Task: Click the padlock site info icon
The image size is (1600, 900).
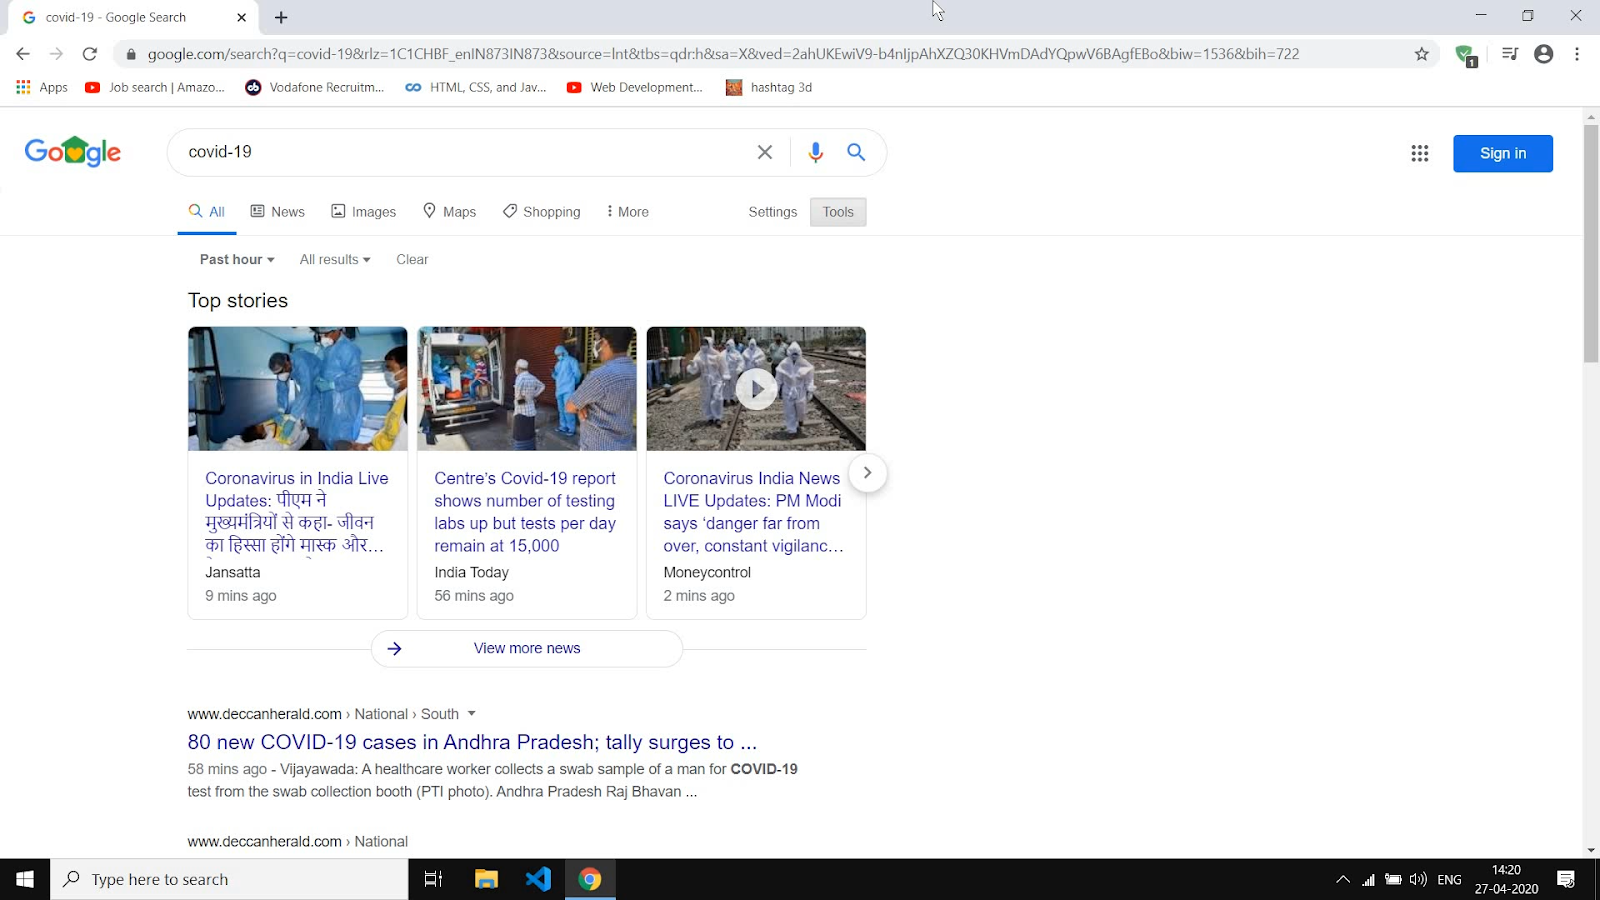Action: pyautogui.click(x=130, y=54)
